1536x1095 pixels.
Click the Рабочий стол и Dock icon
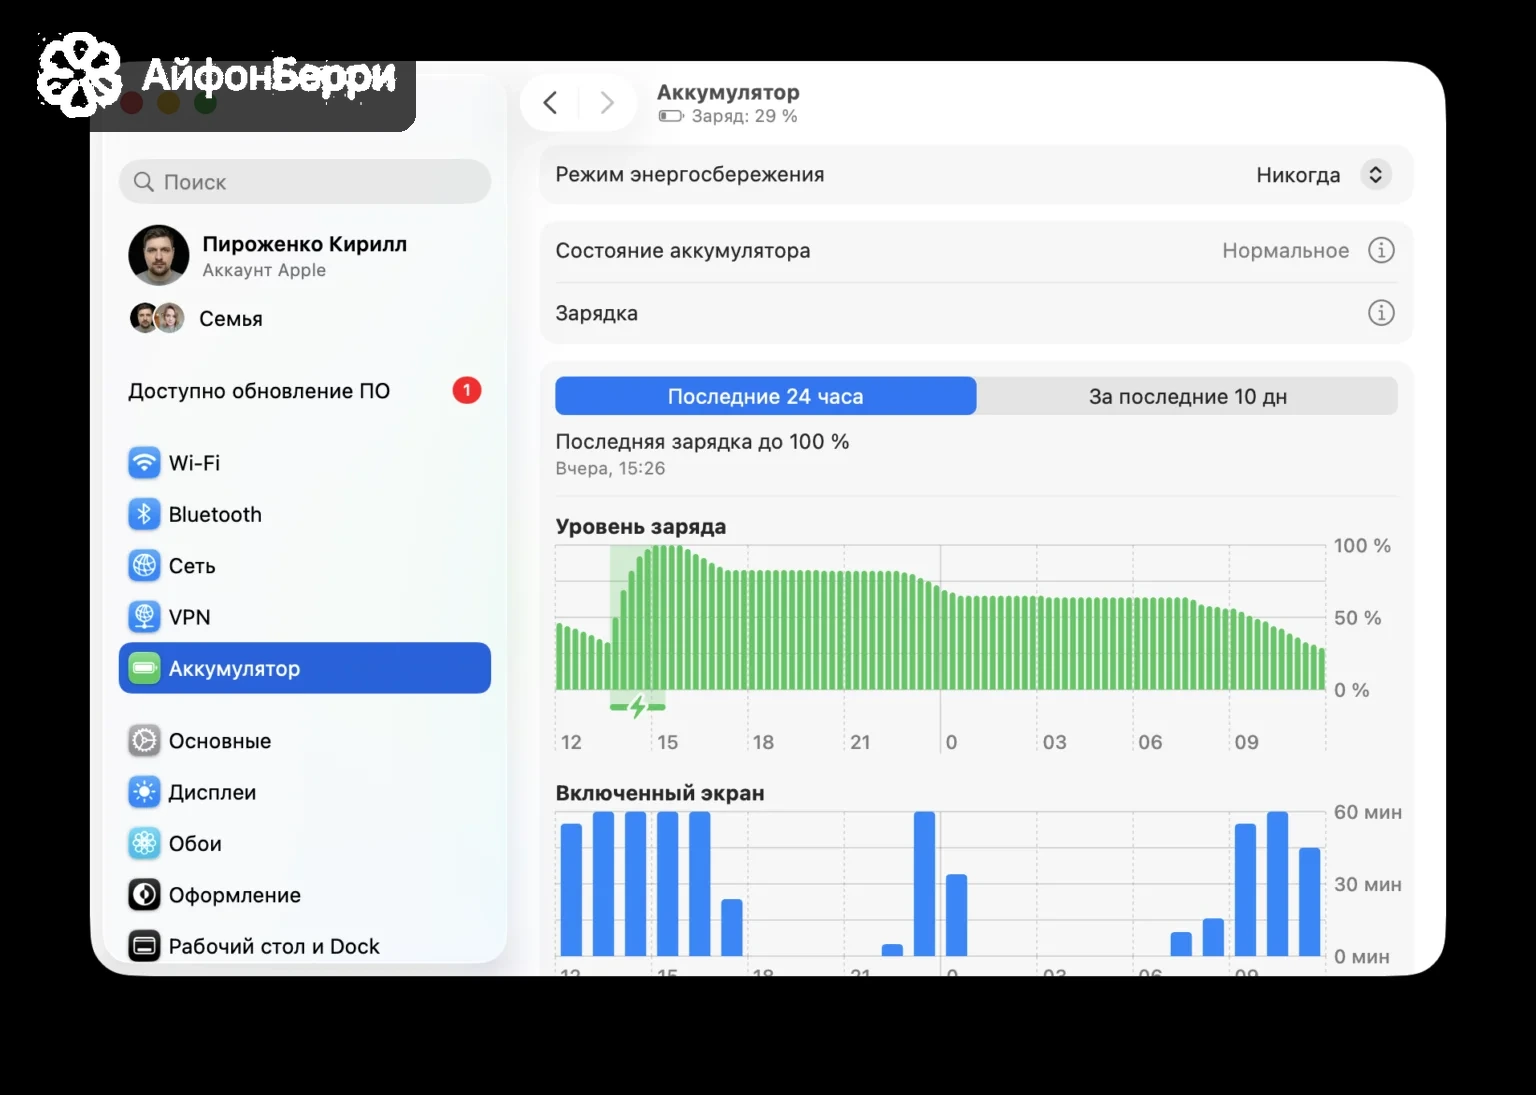click(144, 946)
